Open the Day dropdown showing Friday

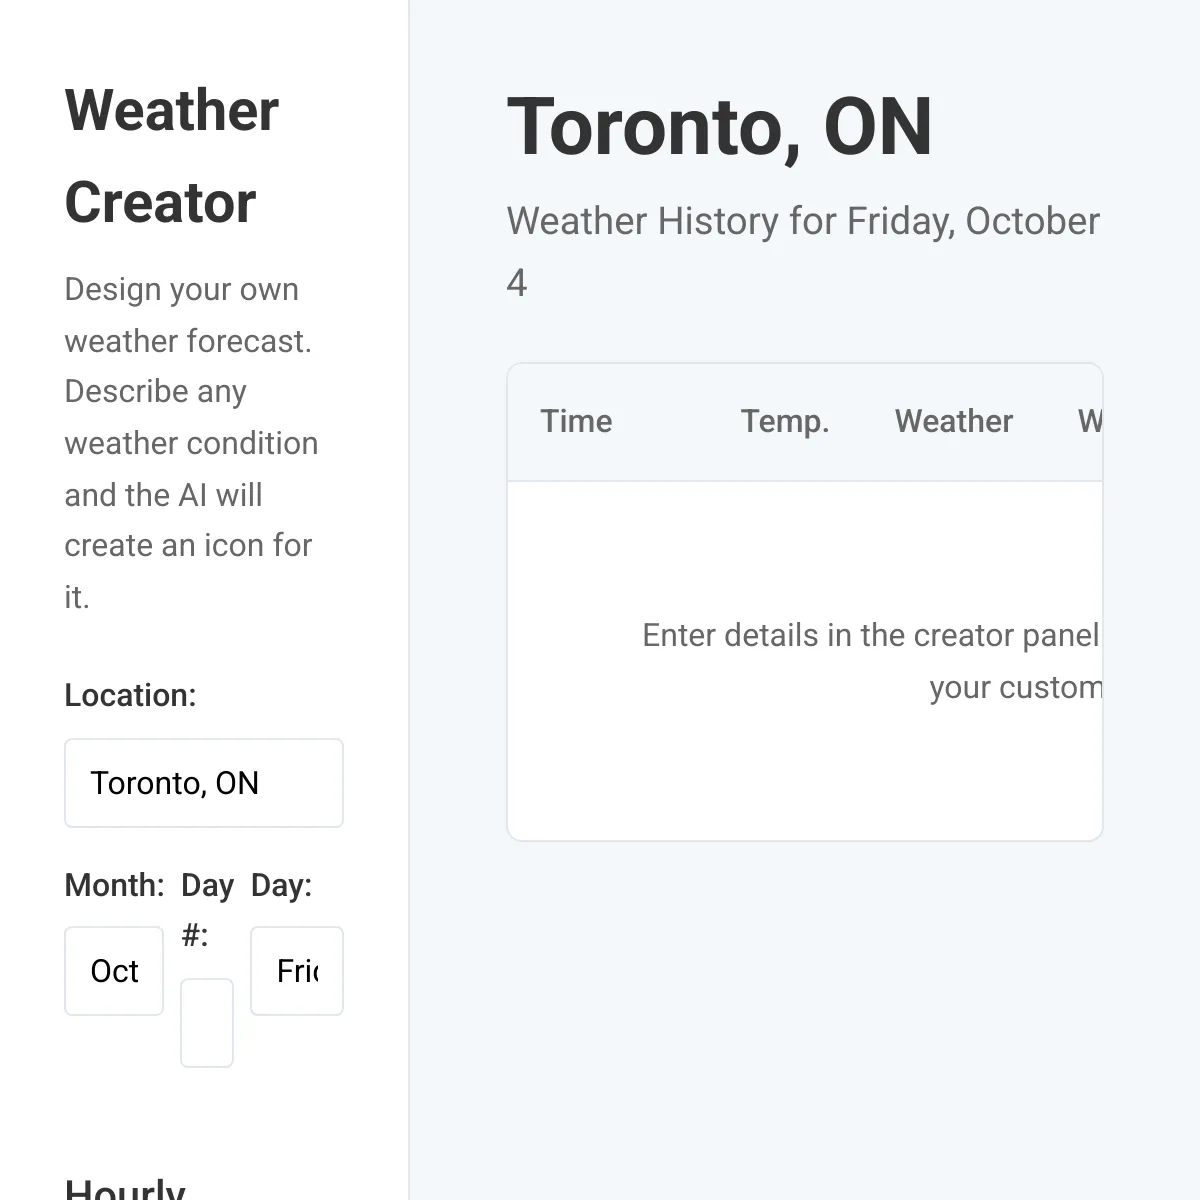296,971
